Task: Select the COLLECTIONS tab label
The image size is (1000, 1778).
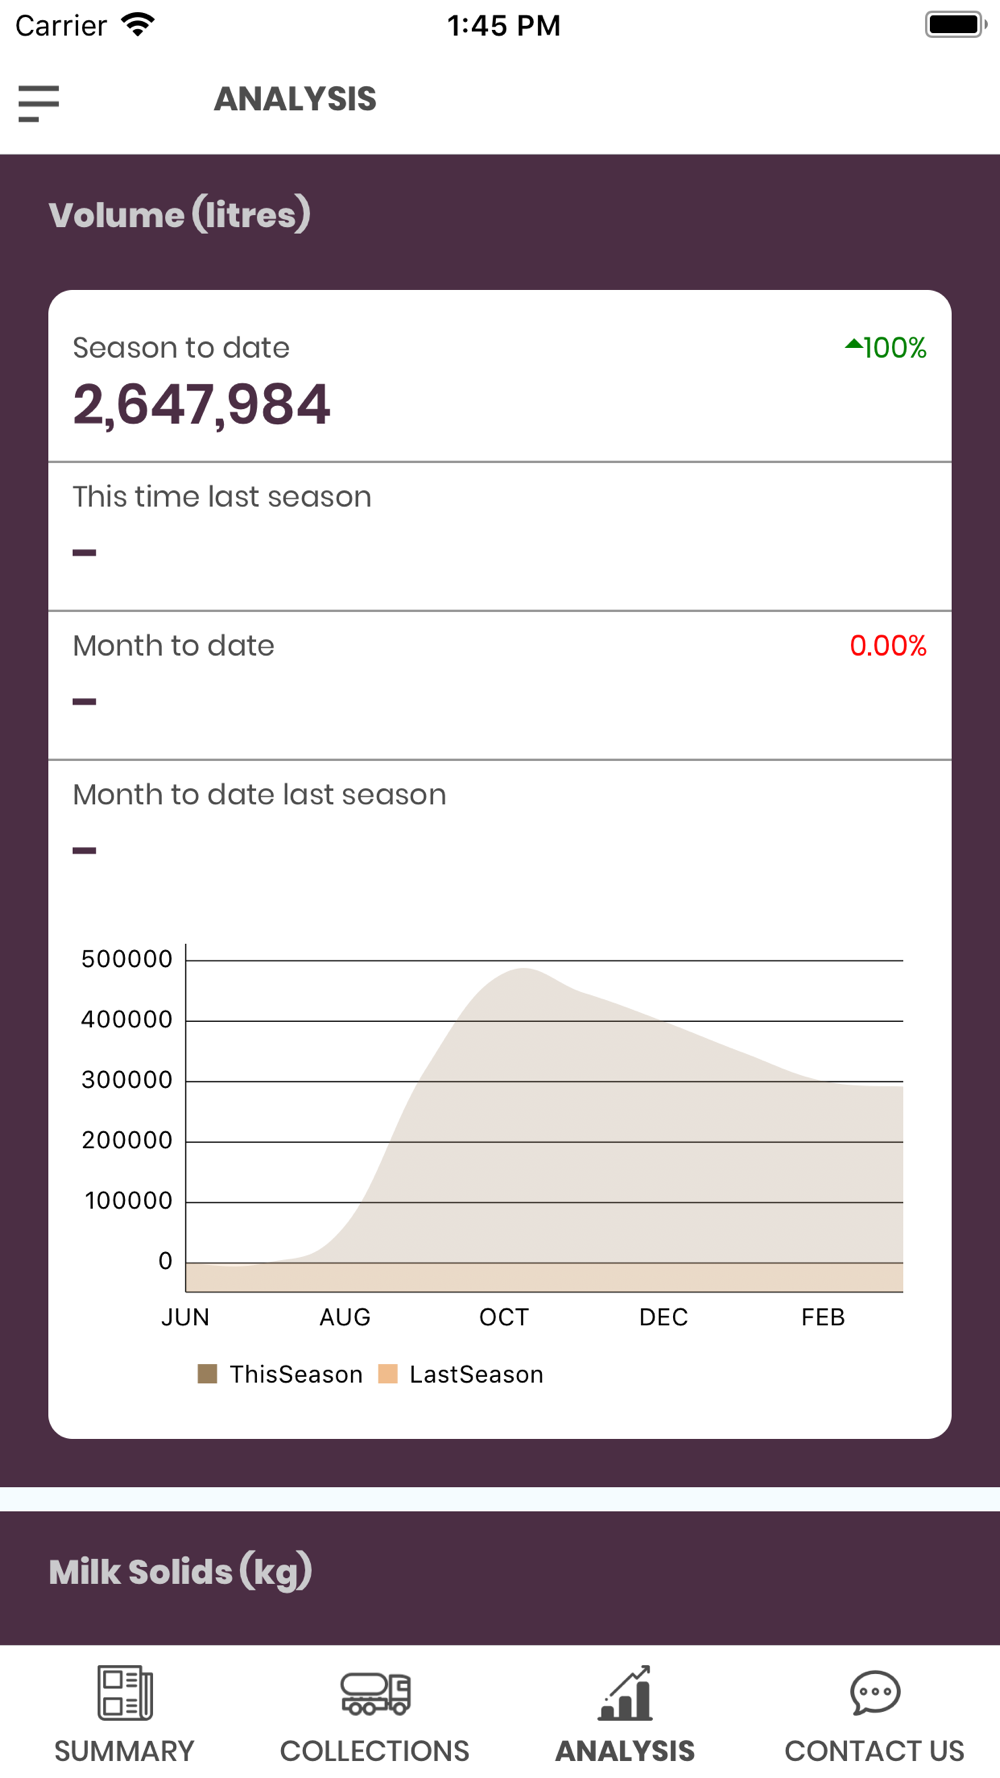Action: click(375, 1751)
